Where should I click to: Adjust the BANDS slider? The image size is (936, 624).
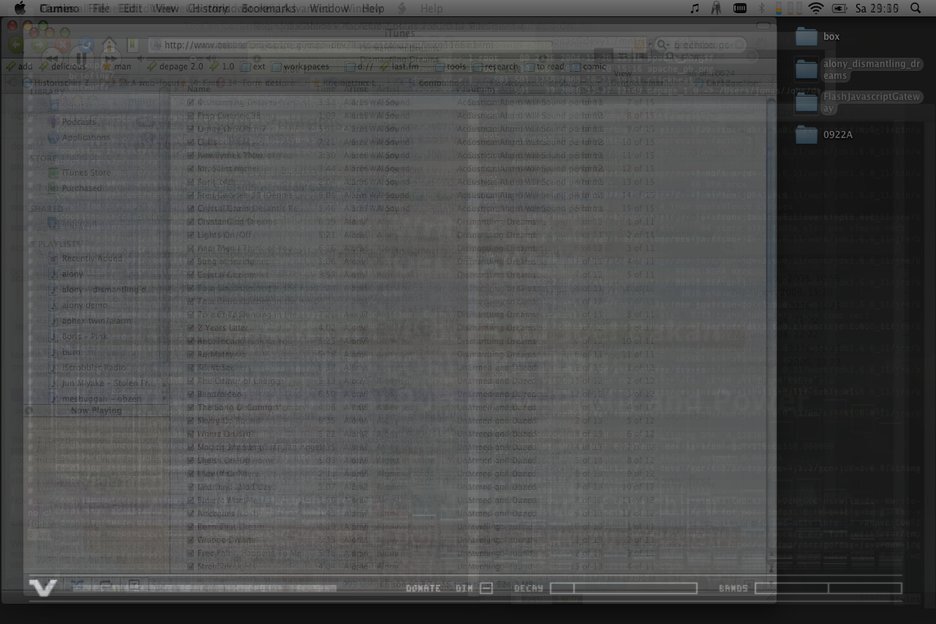point(829,588)
